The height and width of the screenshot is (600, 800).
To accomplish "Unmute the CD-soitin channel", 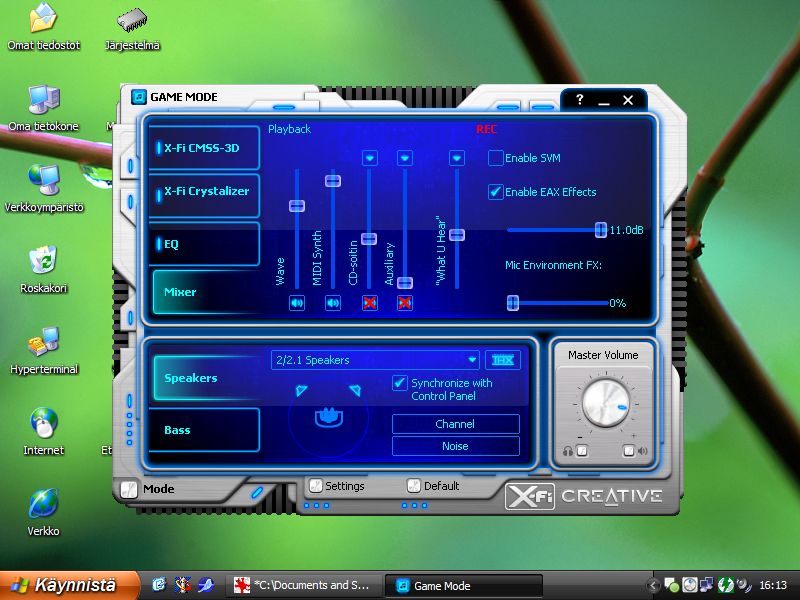I will coord(369,303).
